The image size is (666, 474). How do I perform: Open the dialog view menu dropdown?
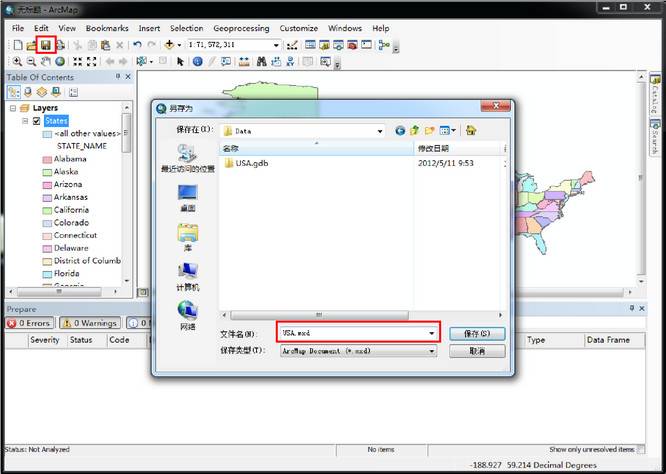453,131
